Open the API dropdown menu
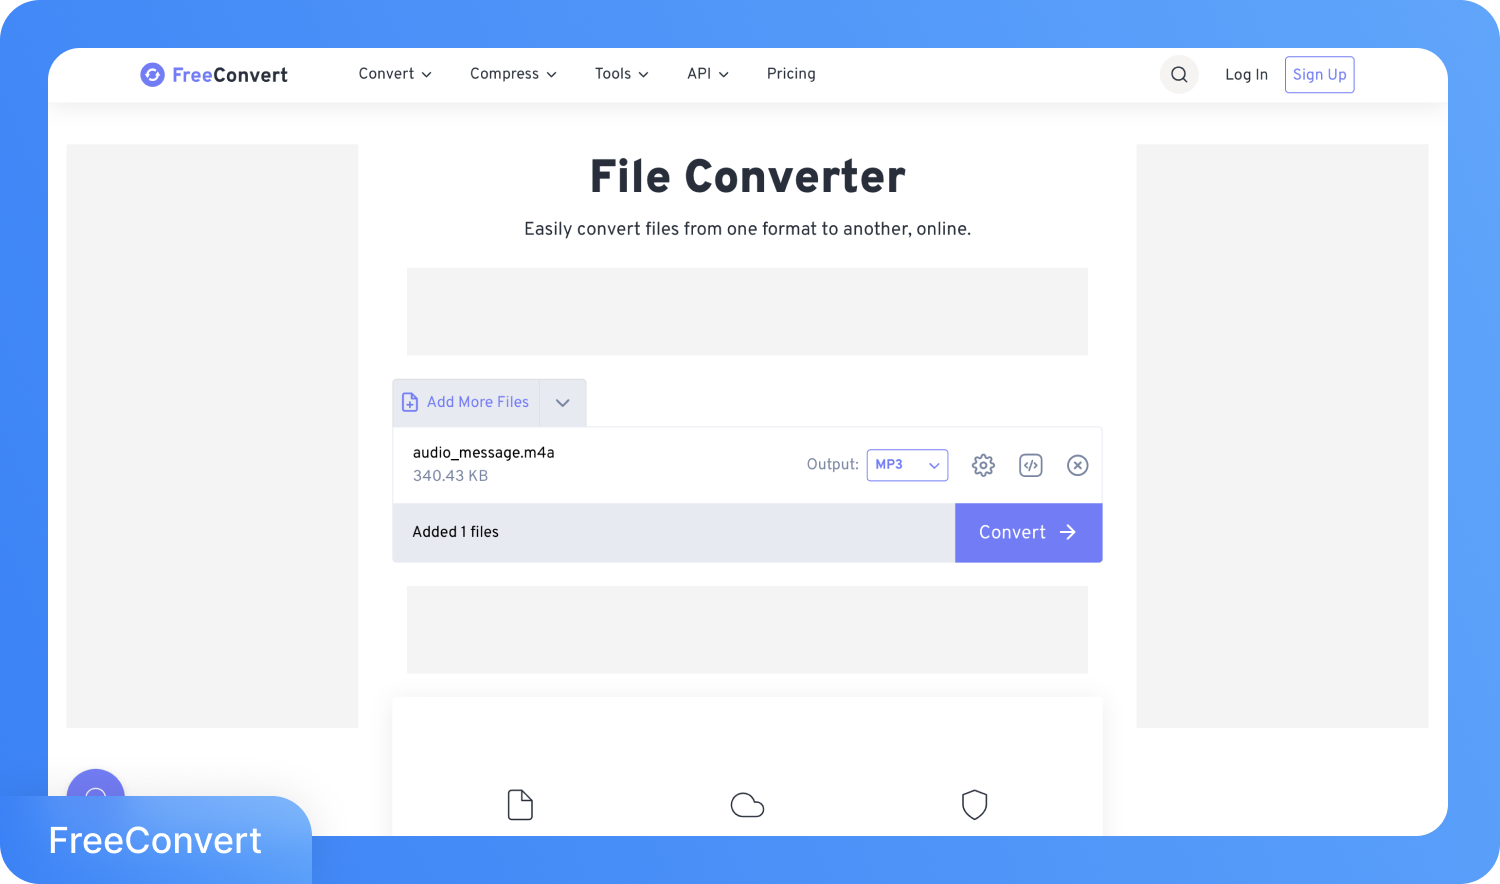This screenshot has width=1500, height=884. coord(707,74)
